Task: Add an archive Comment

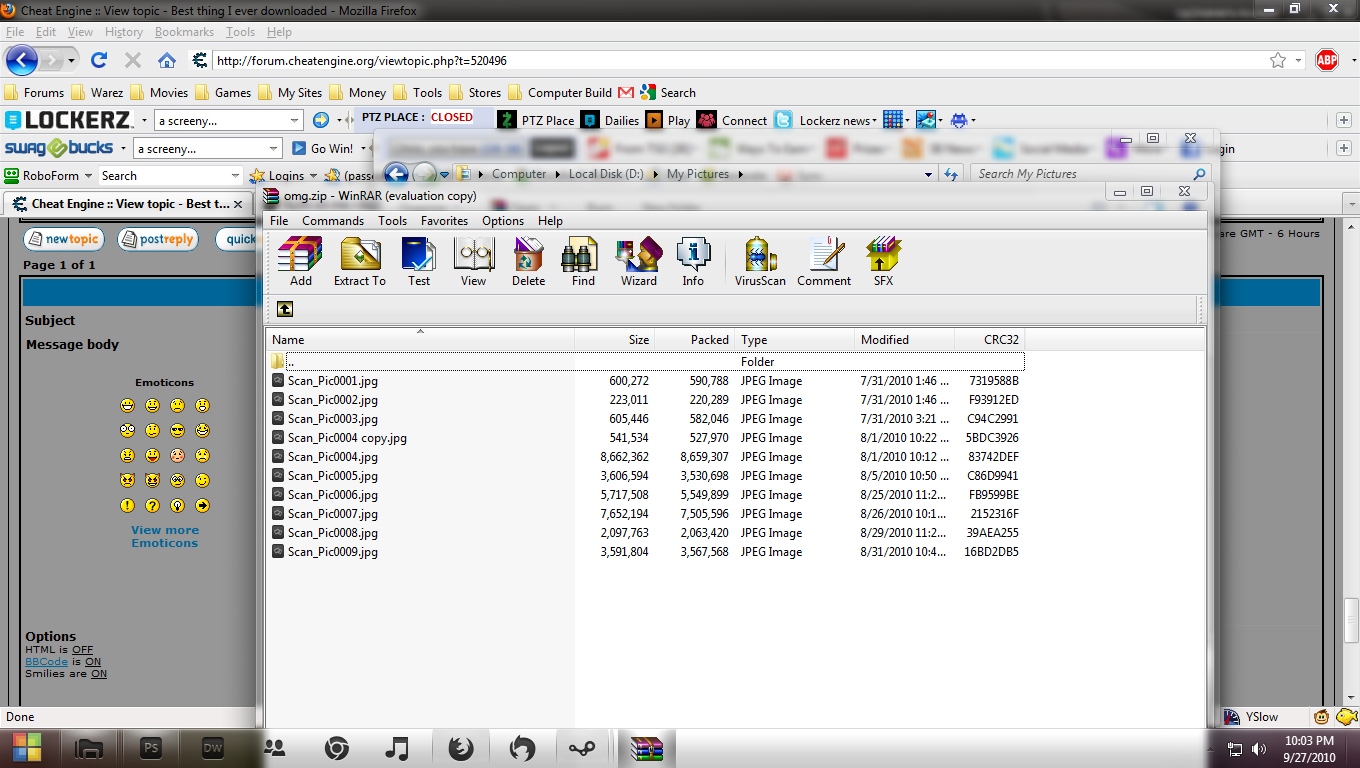Action: [x=824, y=262]
